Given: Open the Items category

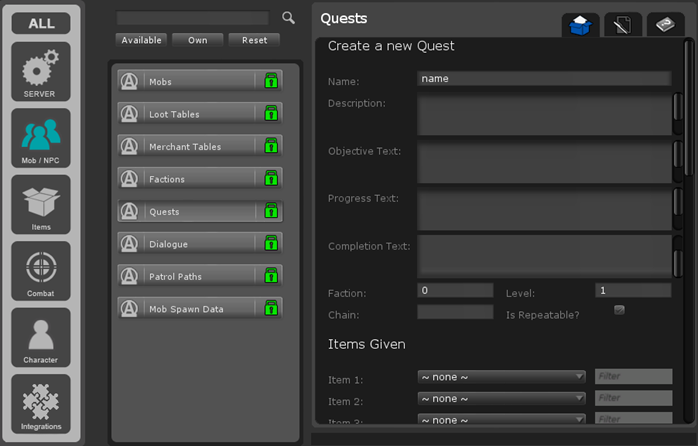Looking at the screenshot, I should [41, 204].
